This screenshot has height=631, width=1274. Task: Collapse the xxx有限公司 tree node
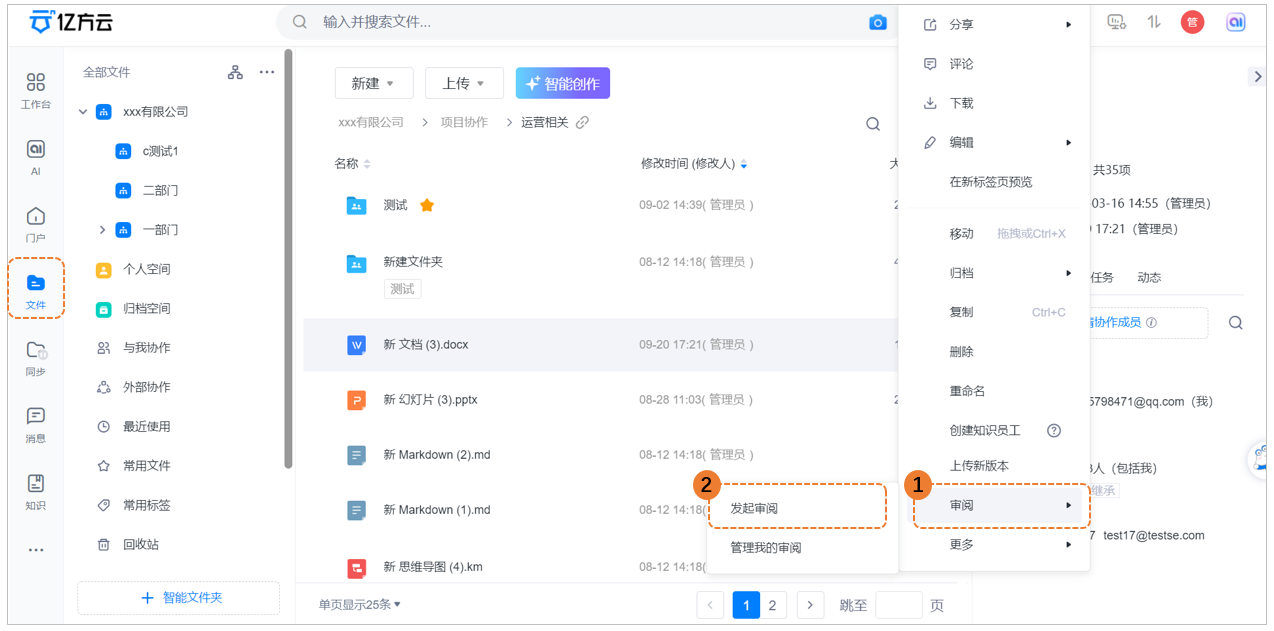pyautogui.click(x=83, y=112)
